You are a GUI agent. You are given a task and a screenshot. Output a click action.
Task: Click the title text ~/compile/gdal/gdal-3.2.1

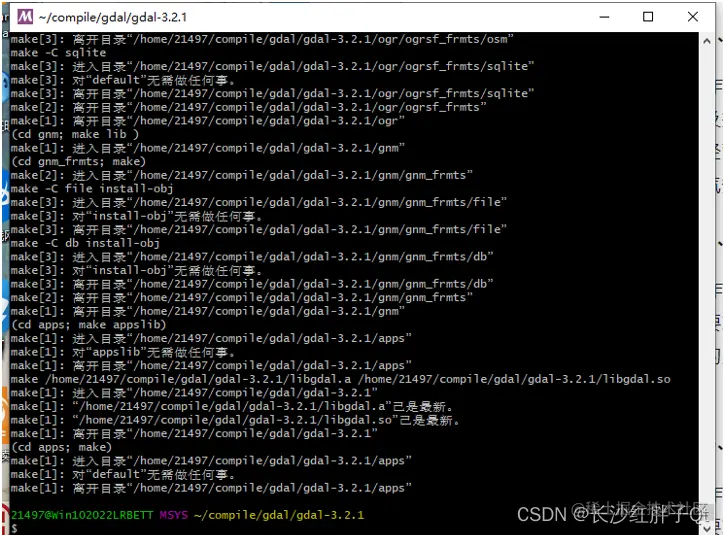click(x=113, y=18)
